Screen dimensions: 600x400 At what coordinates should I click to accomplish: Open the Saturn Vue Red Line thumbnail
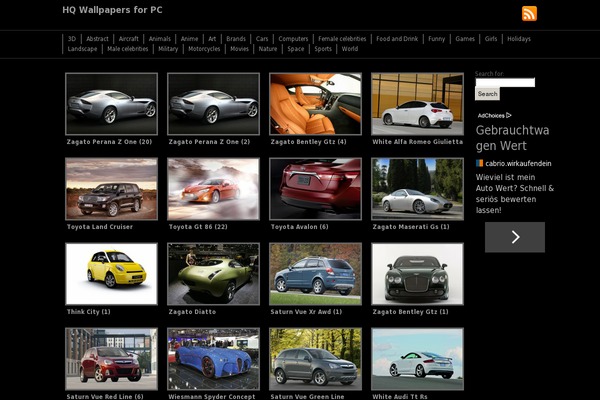pyautogui.click(x=111, y=359)
